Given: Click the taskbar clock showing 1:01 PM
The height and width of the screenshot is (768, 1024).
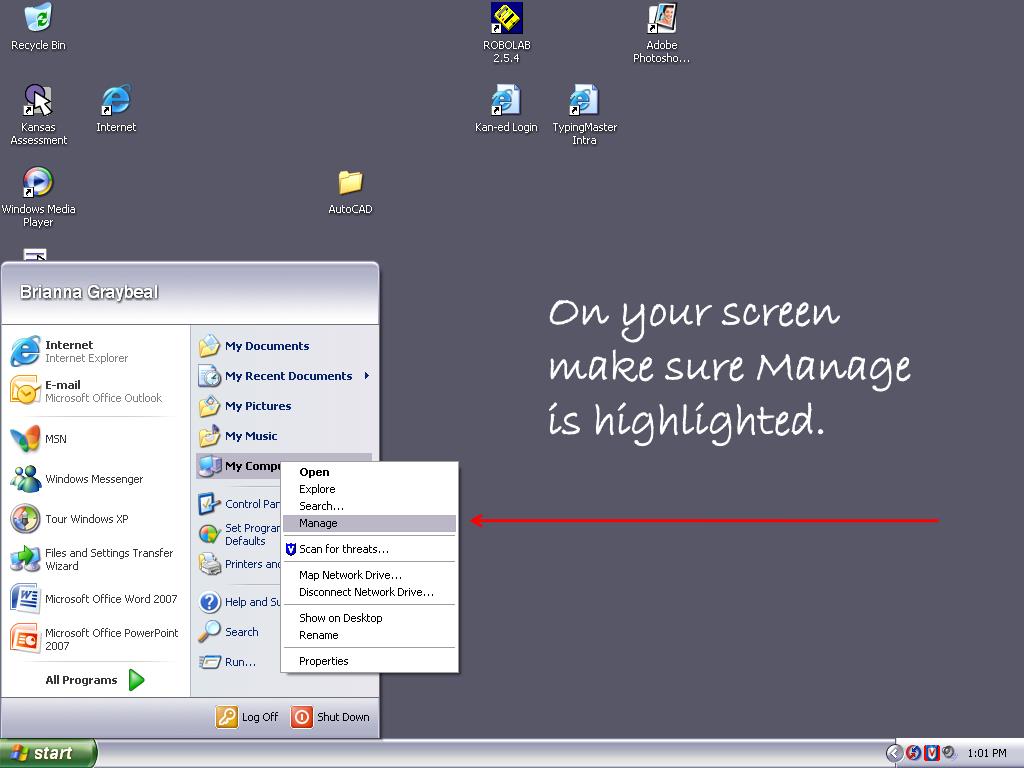Looking at the screenshot, I should (987, 753).
